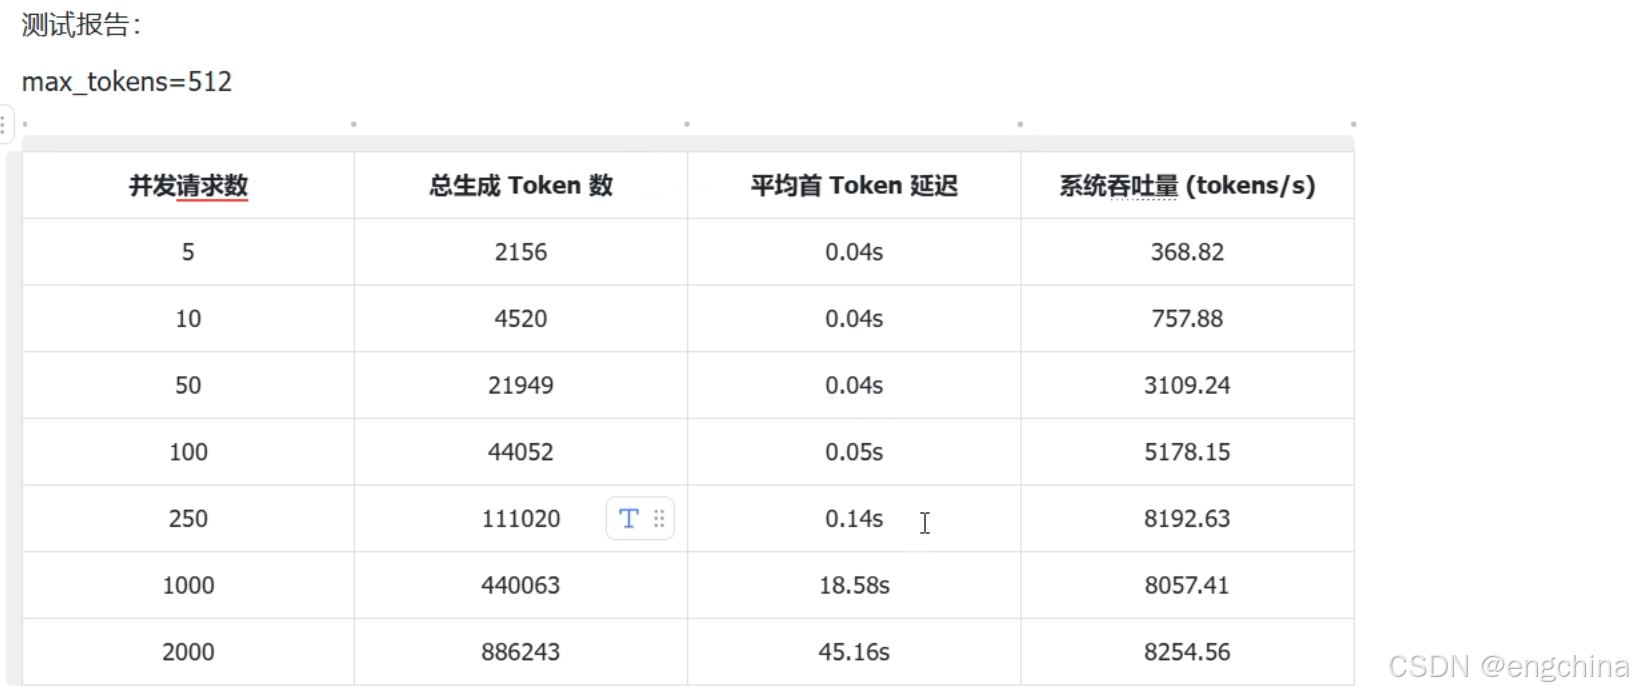This screenshot has height=694, width=1633.
Task: Click the CSDN @engchina watermark
Action: [1508, 666]
